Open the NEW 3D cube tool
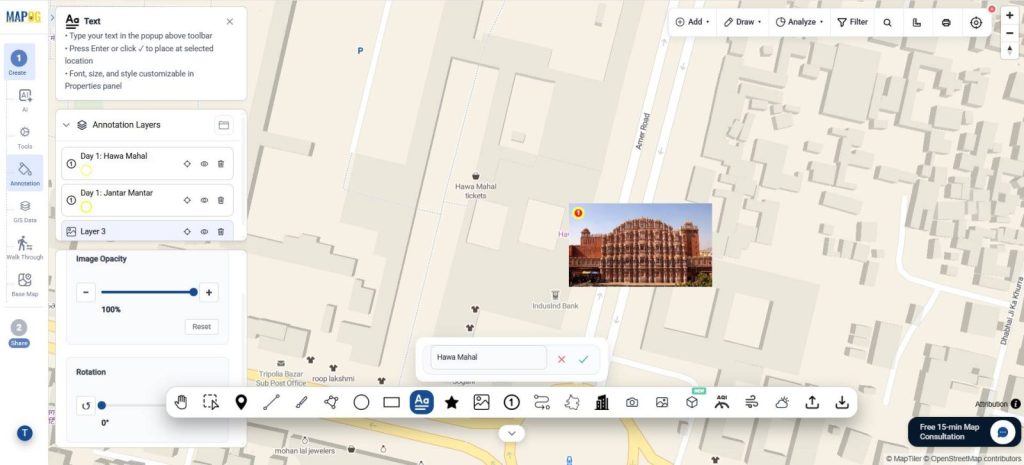Screen dimensions: 1024x465 click(x=692, y=402)
